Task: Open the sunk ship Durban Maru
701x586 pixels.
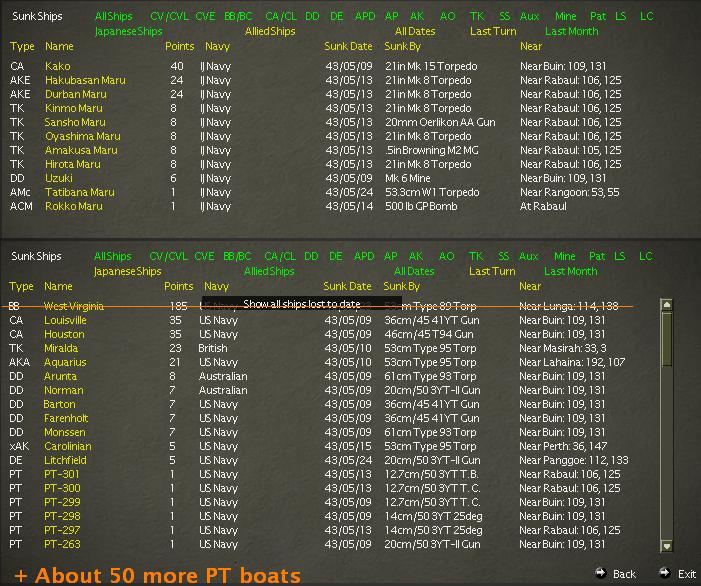Action: click(x=76, y=94)
